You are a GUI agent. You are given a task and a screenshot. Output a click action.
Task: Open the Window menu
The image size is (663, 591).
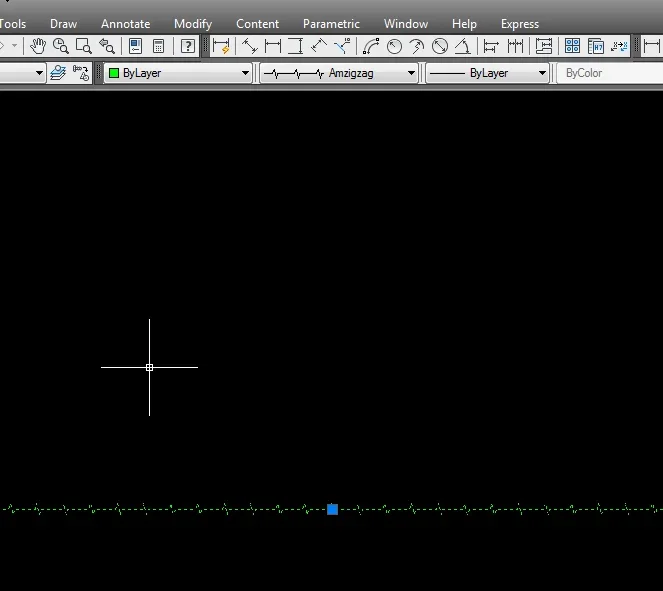(406, 24)
